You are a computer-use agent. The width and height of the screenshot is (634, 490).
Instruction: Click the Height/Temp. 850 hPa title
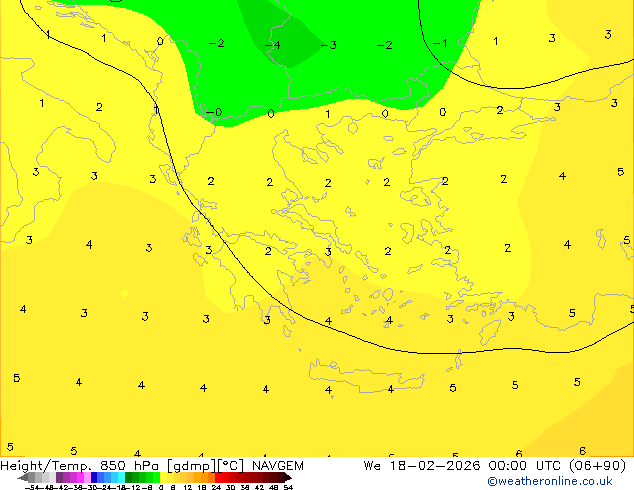click(80, 466)
